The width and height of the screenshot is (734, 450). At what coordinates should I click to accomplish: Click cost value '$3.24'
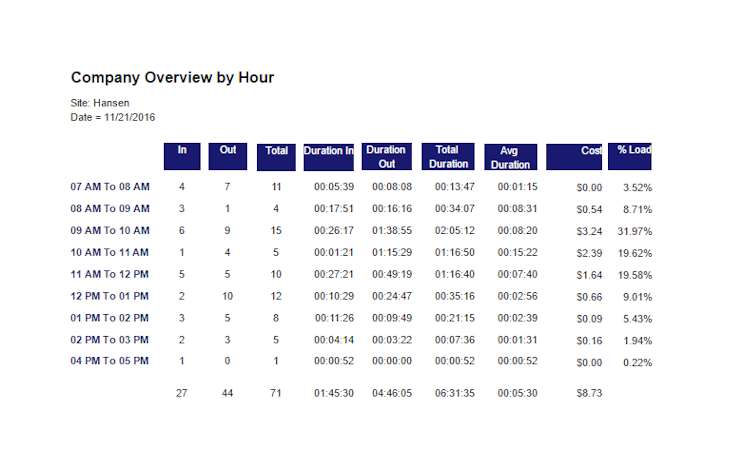pyautogui.click(x=589, y=232)
